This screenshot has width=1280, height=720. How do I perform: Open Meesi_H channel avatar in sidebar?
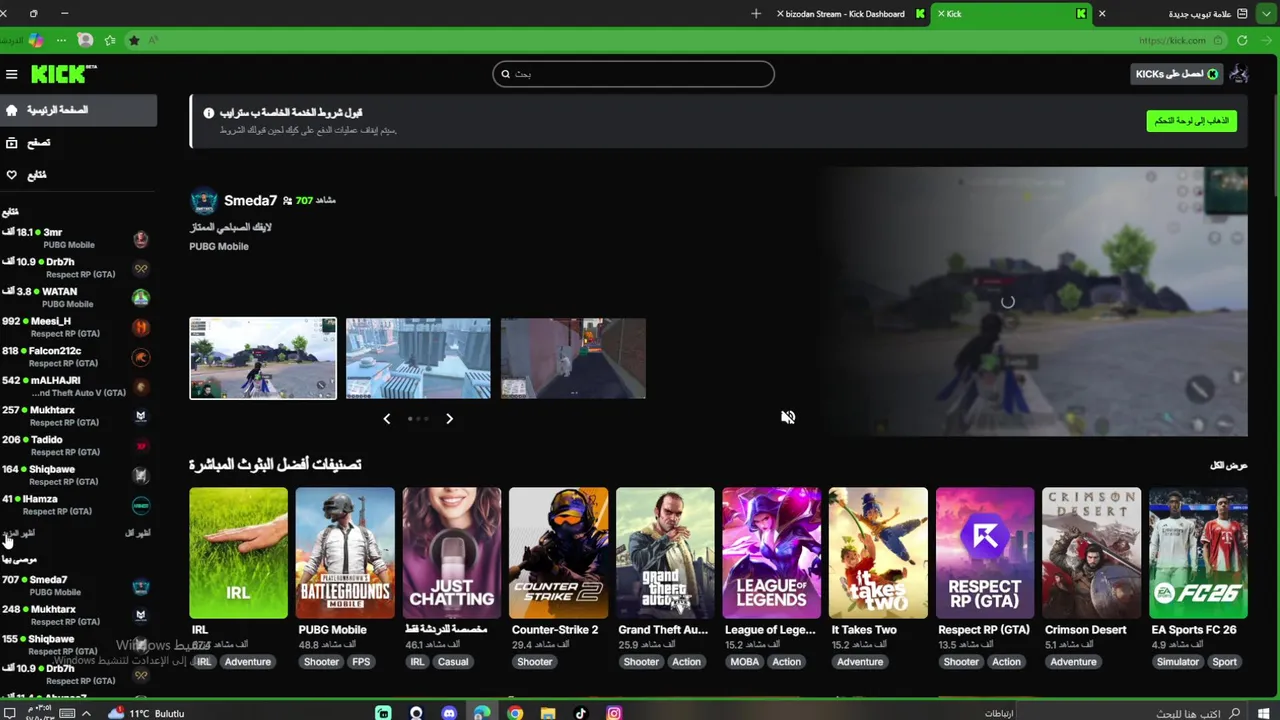coord(141,327)
